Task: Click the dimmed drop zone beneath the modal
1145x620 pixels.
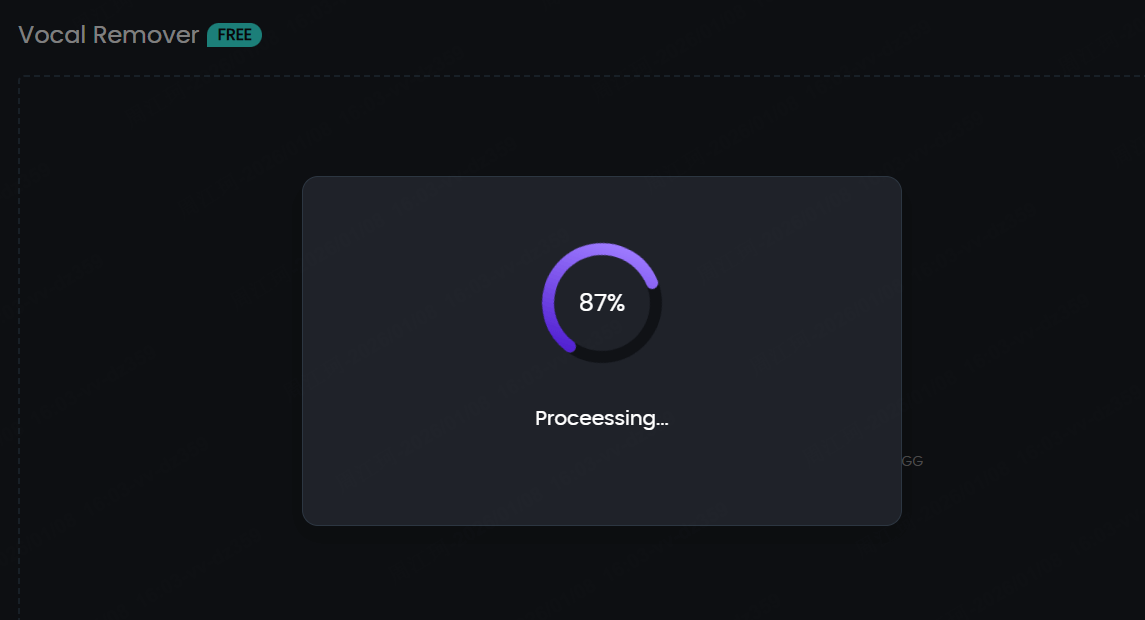Action: click(x=601, y=575)
